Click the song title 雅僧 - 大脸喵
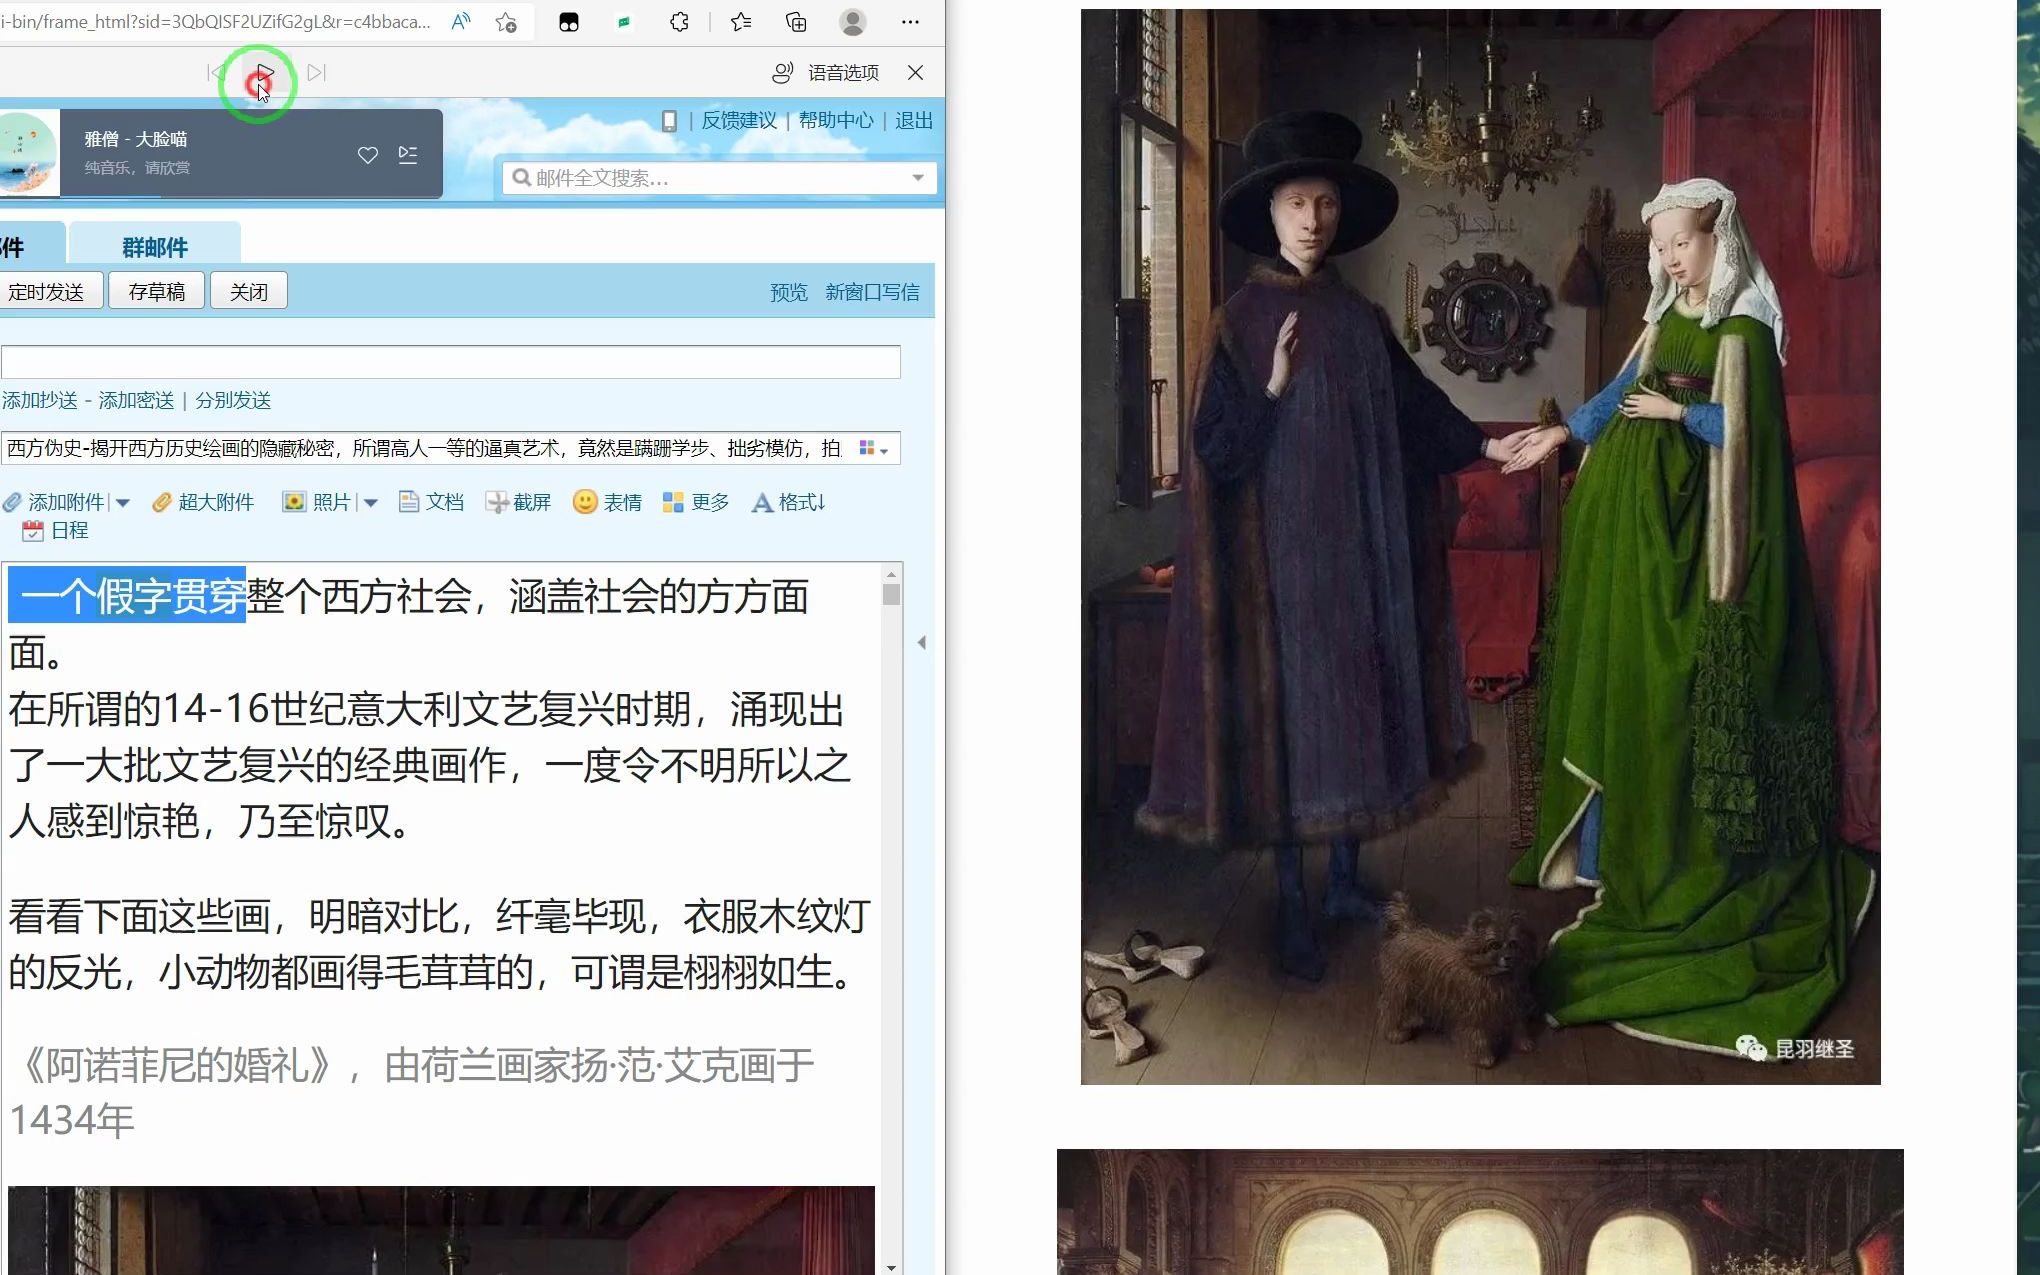 point(136,139)
